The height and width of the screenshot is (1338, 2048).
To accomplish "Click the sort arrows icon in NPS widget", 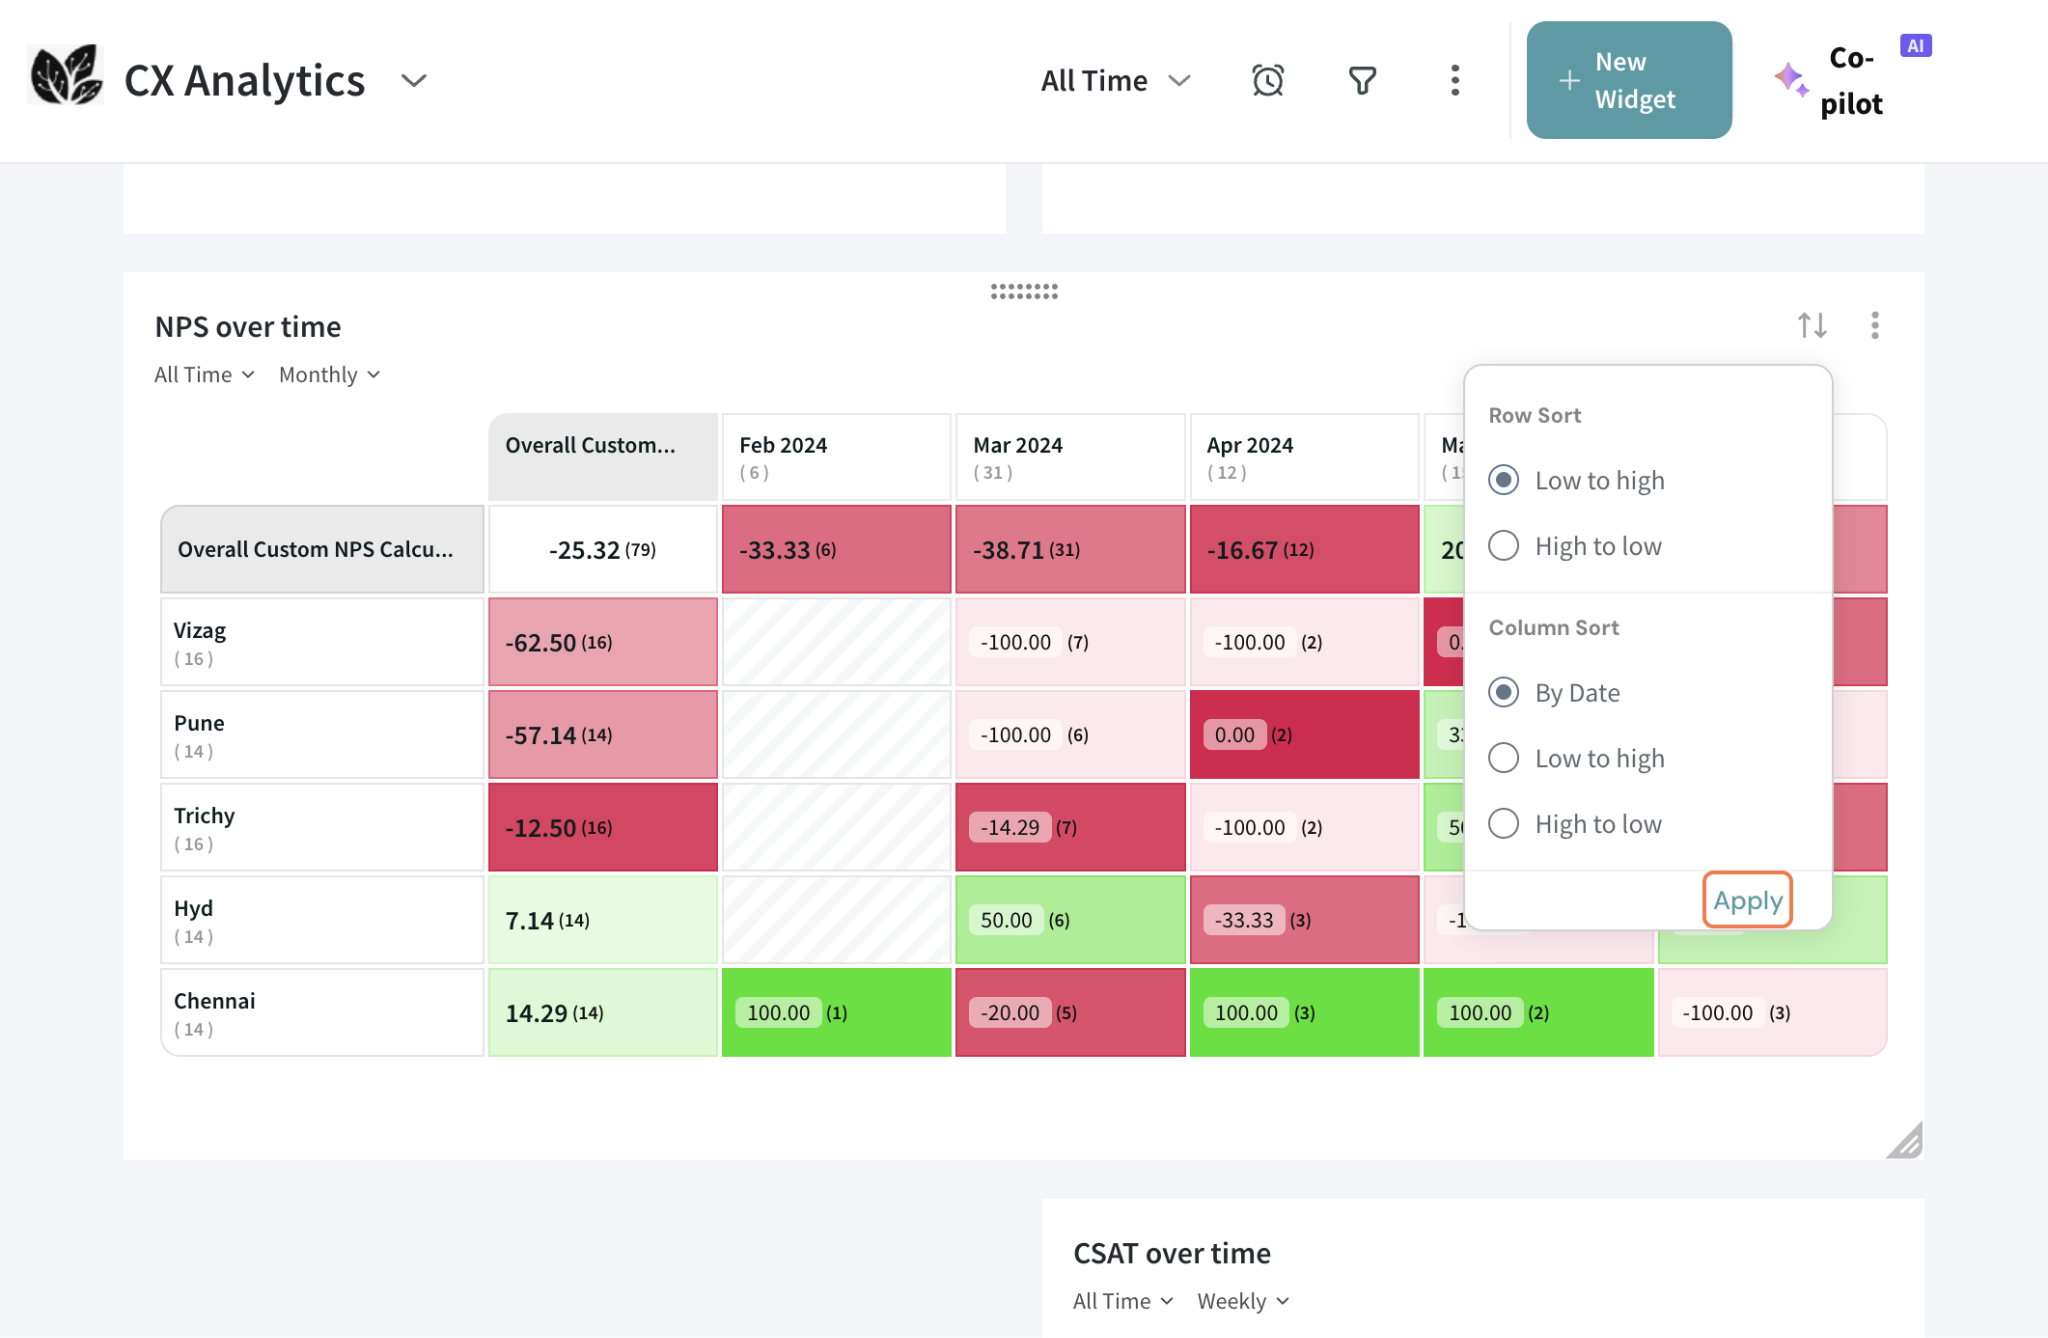I will [1812, 325].
